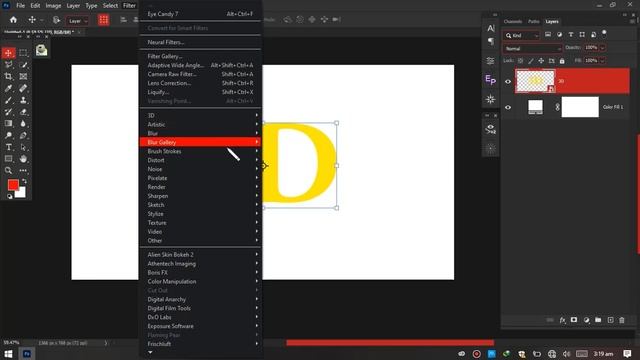Image resolution: width=640 pixels, height=360 pixels.
Task: Hide the 3D layer eye icon
Action: [x=508, y=81]
